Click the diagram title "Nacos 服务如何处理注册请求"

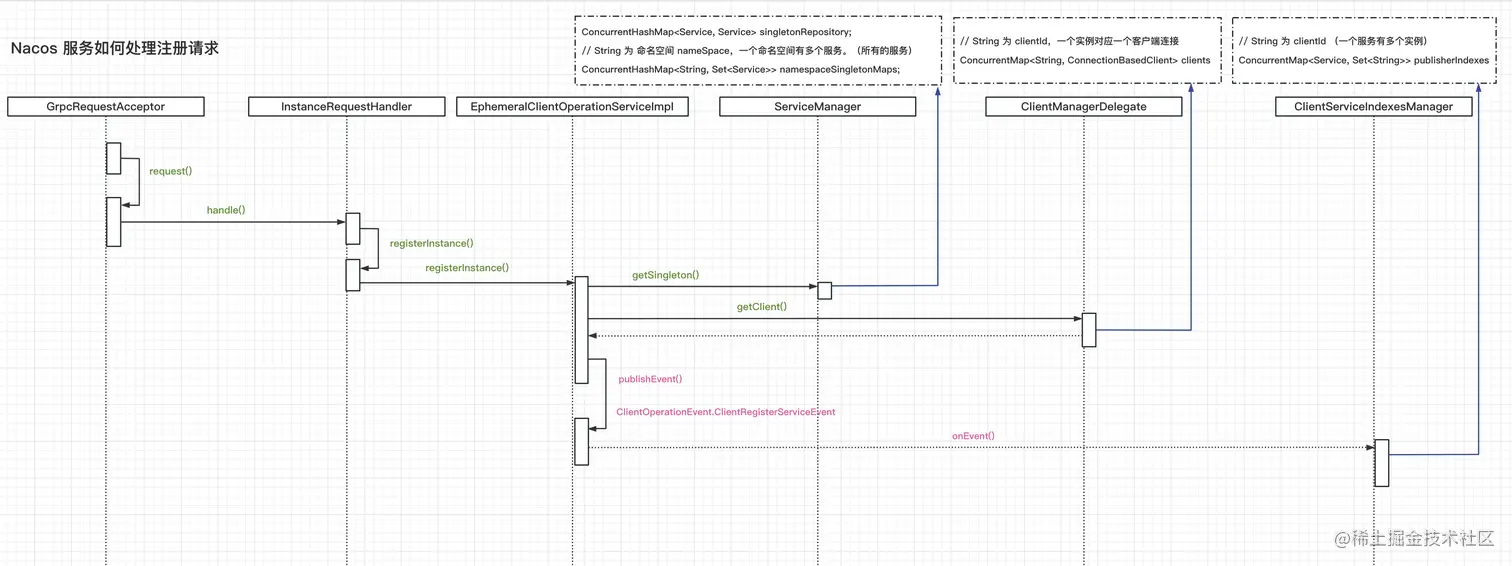[115, 48]
